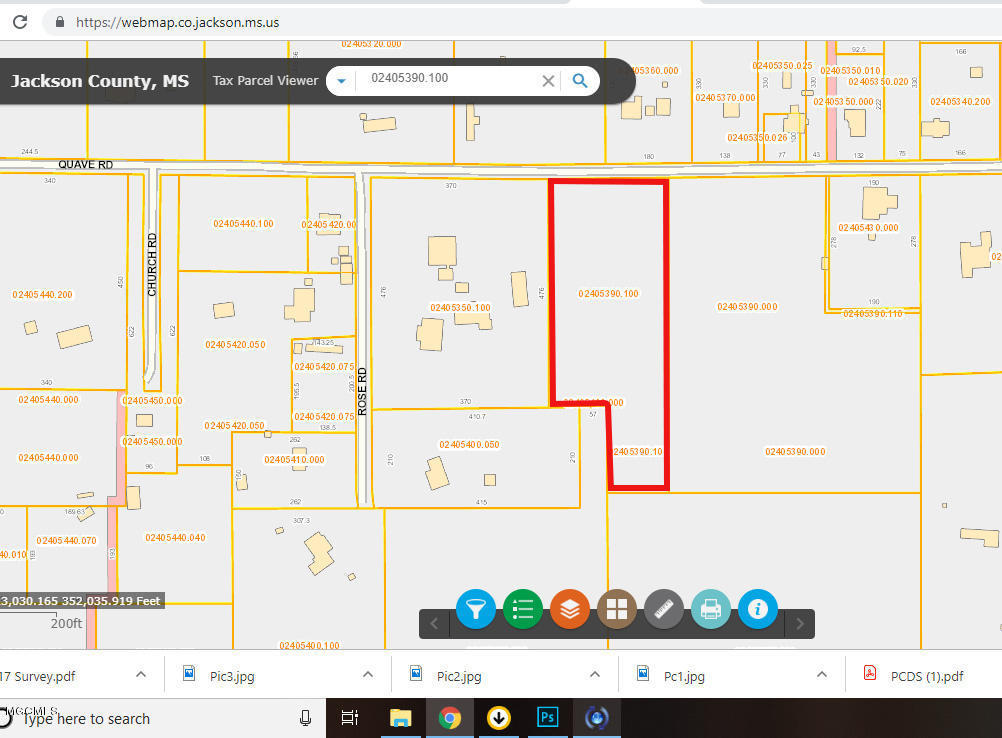
Task: Run the search with the magnifier icon
Action: (580, 81)
